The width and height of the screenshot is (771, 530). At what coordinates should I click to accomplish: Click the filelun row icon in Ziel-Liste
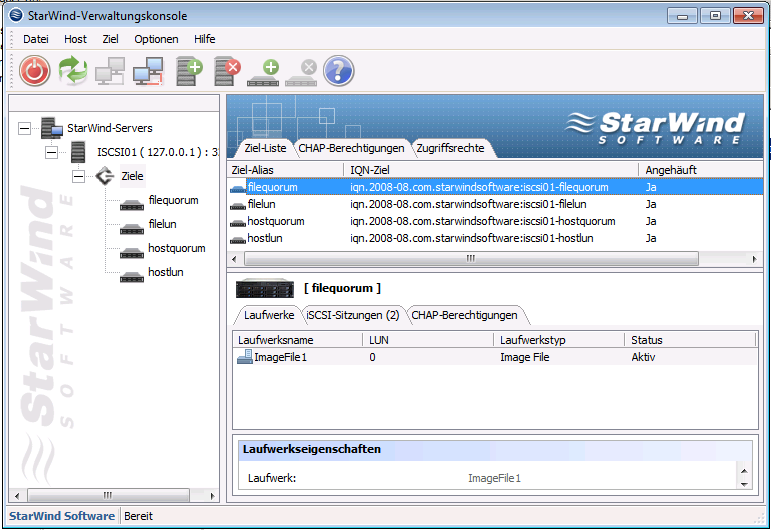tap(238, 206)
